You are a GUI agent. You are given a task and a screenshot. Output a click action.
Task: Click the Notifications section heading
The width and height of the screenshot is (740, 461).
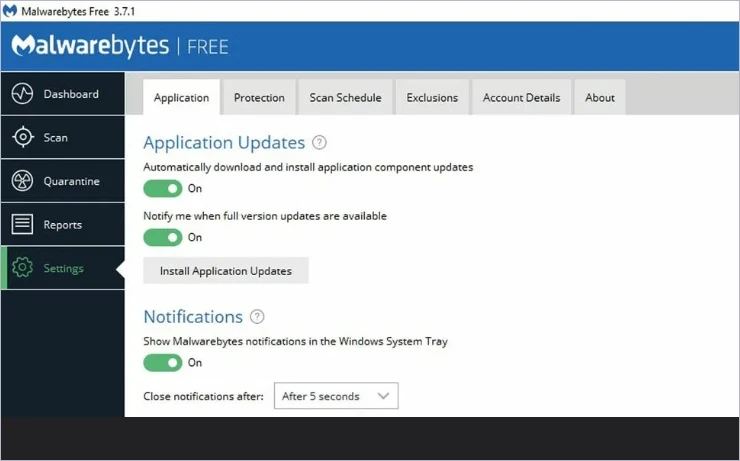point(193,317)
